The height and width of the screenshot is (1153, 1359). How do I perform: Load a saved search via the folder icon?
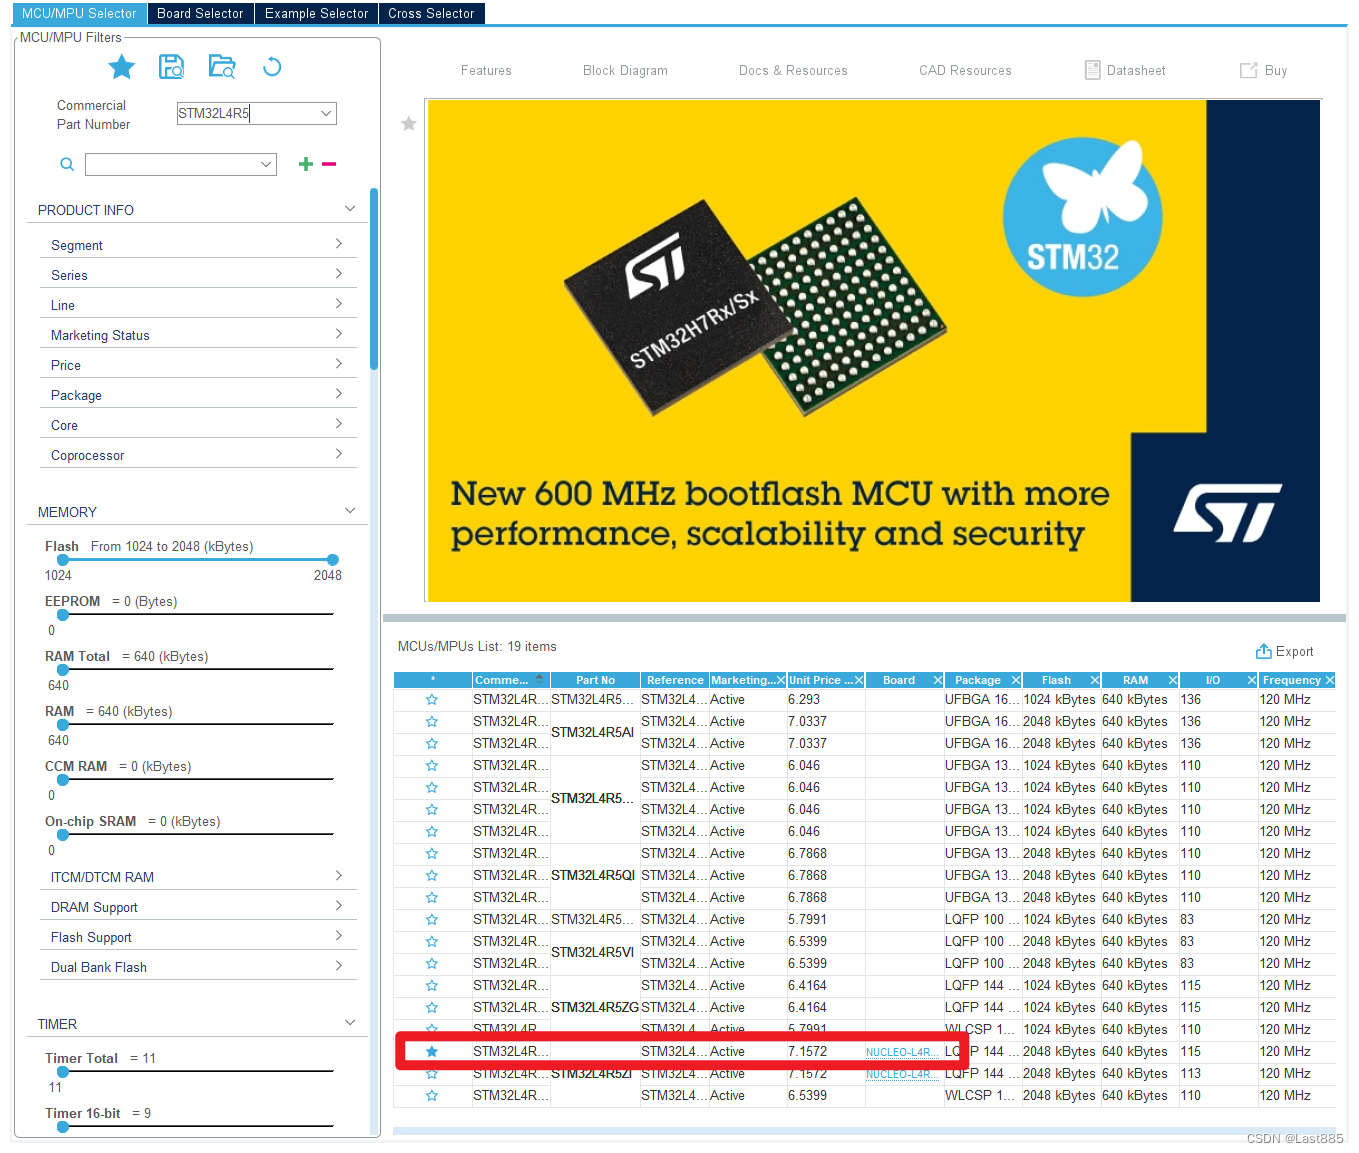coord(222,67)
